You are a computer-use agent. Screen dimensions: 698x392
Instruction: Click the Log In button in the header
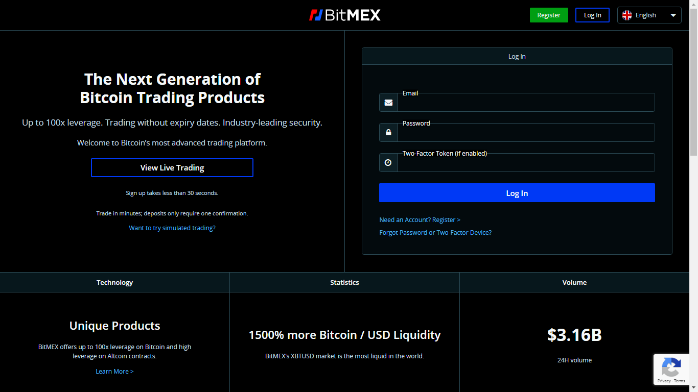coord(592,15)
